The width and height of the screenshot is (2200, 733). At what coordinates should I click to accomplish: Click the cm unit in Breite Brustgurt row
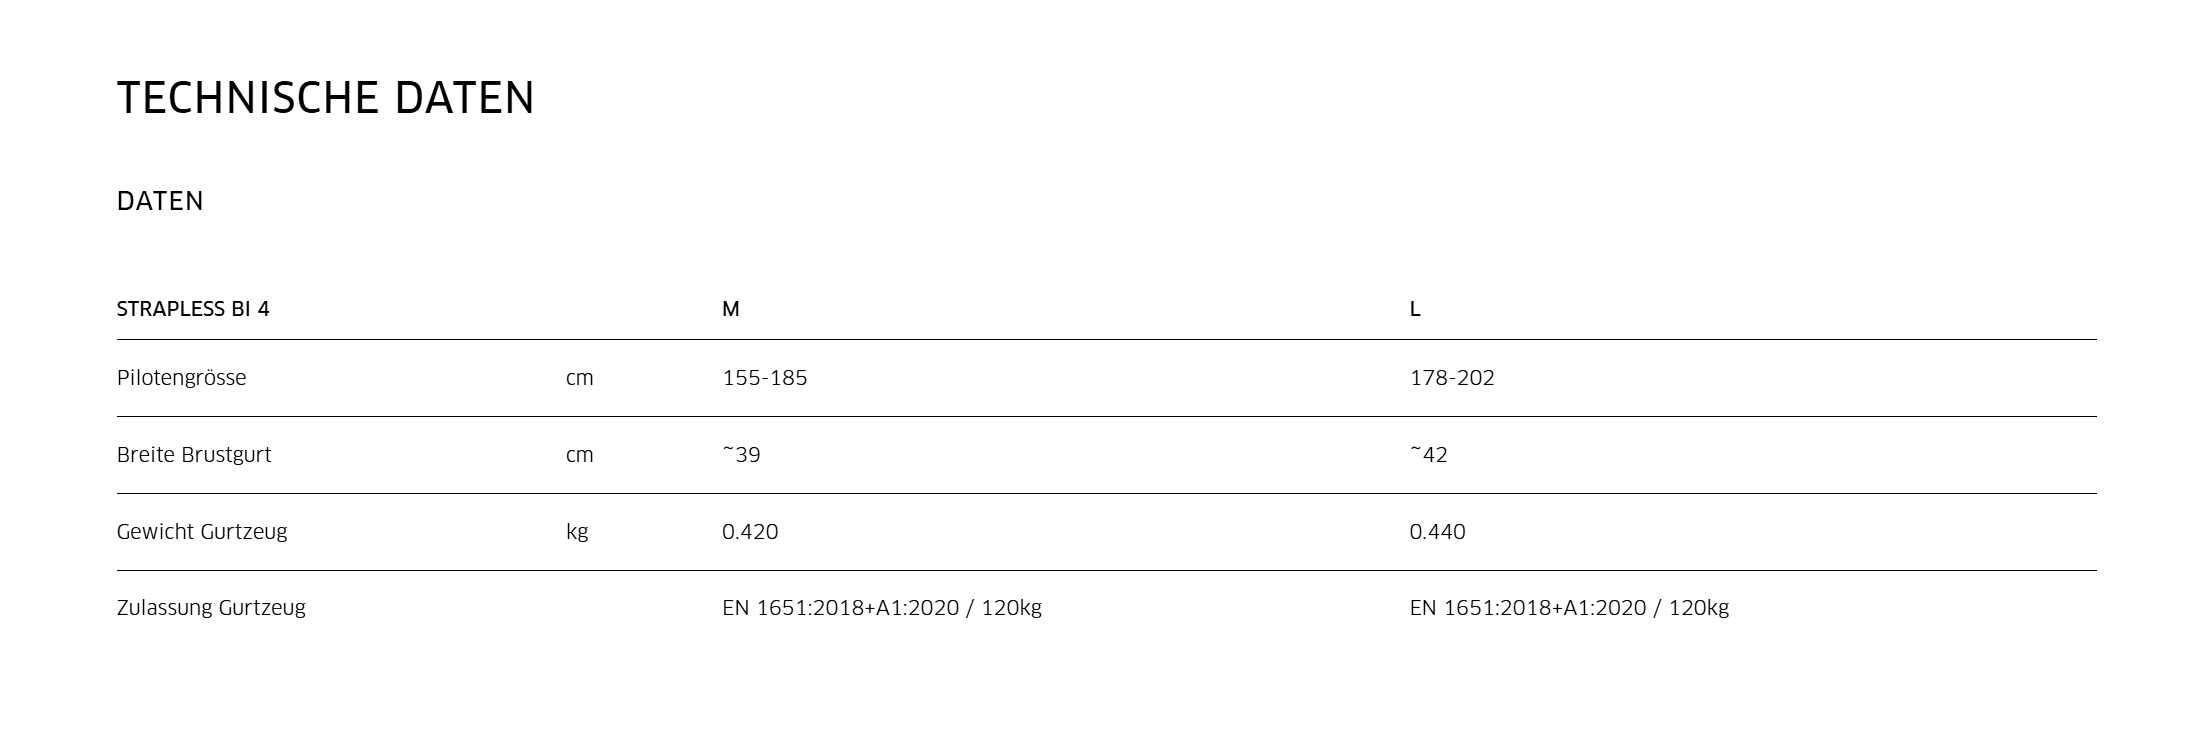click(x=579, y=455)
